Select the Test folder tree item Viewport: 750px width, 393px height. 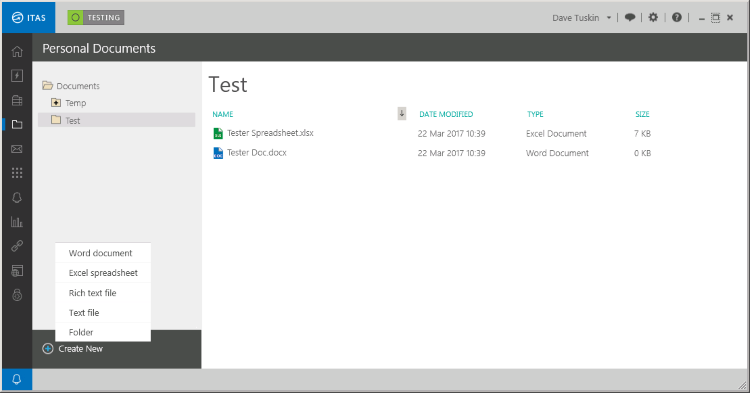(116, 120)
